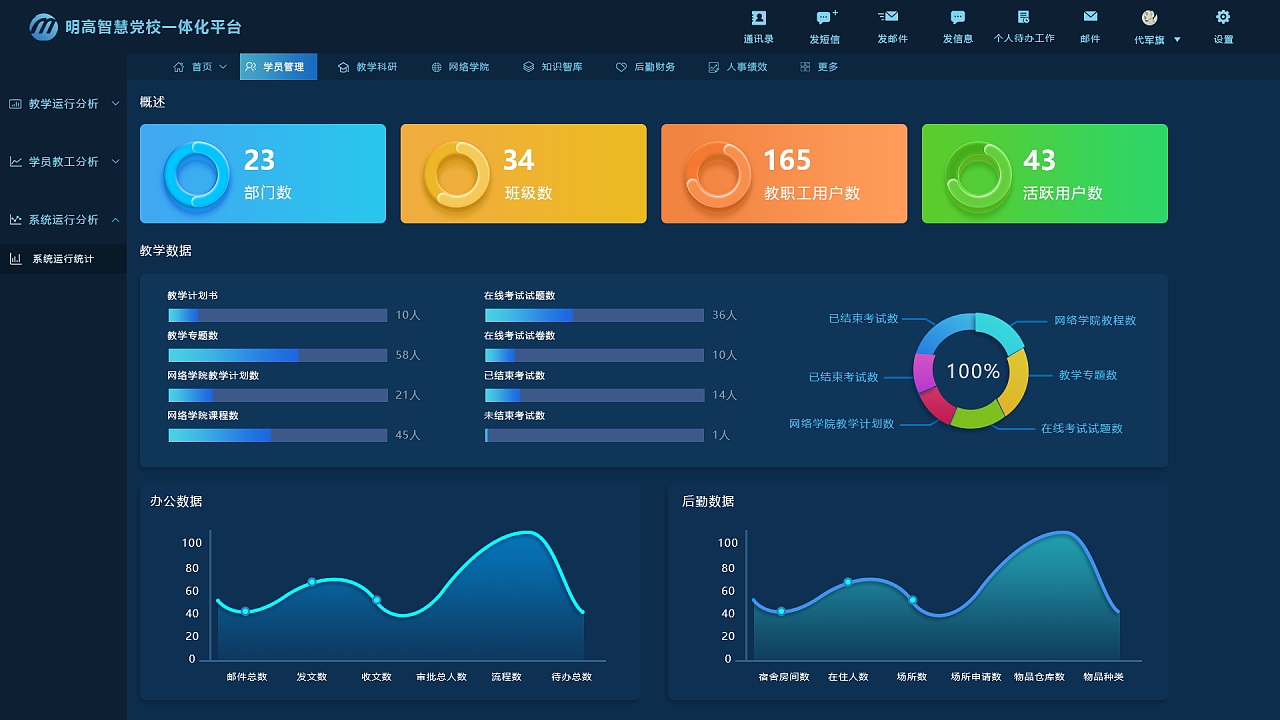The height and width of the screenshot is (720, 1280).
Task: Expand 教学运行分析 sidebar section
Action: [64, 104]
